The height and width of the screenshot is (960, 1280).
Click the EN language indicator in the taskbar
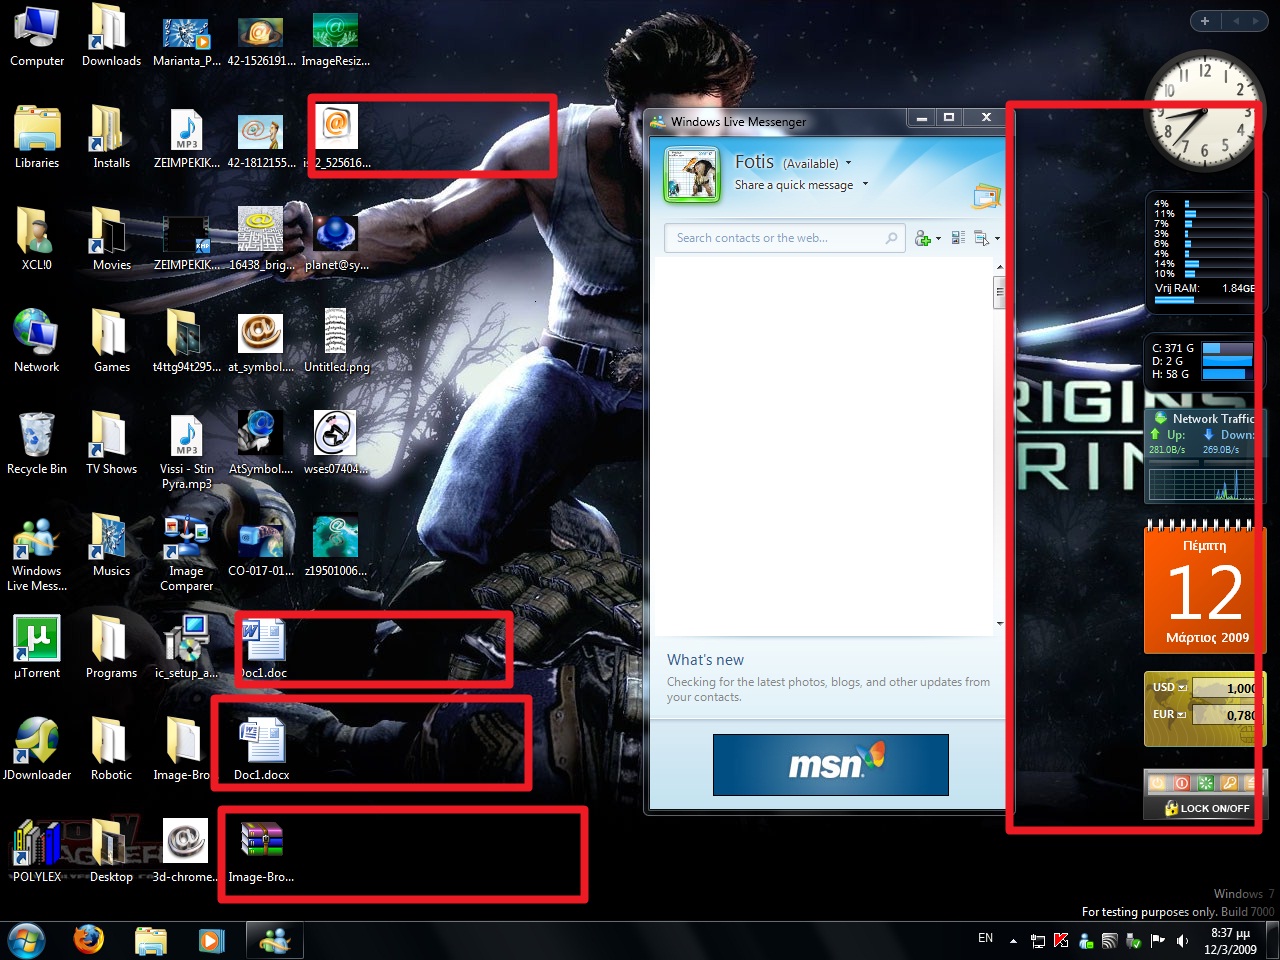click(985, 938)
